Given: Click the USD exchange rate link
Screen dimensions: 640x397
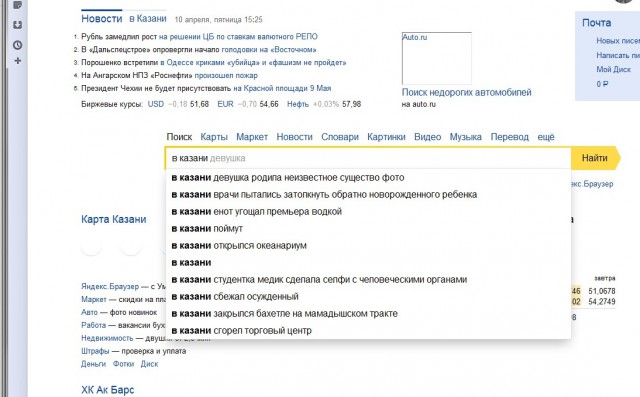Looking at the screenshot, I should [156, 104].
